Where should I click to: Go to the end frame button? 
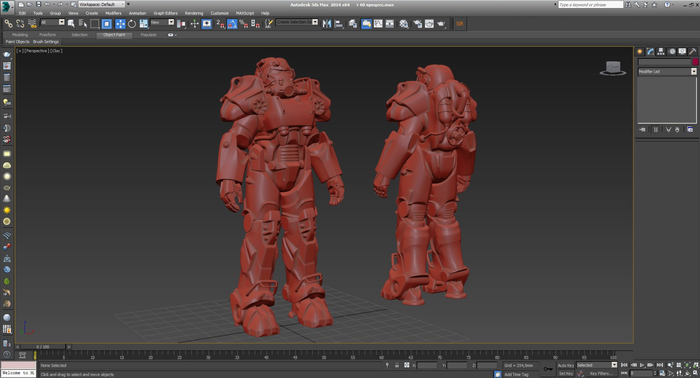pyautogui.click(x=660, y=365)
